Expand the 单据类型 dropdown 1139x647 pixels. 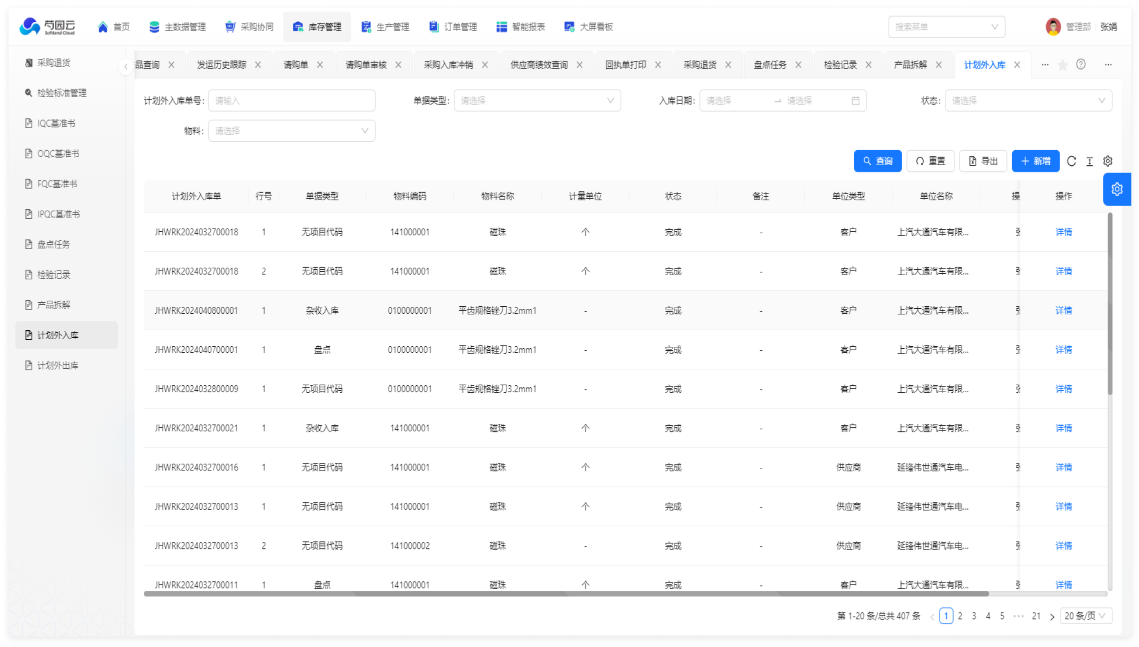click(x=538, y=101)
